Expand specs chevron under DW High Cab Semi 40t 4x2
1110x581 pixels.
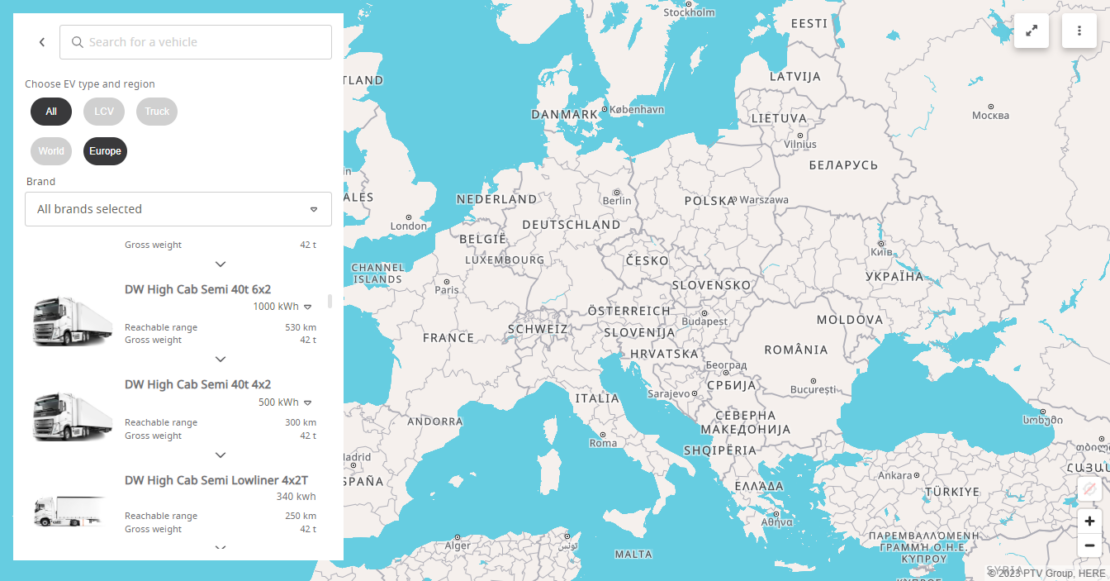point(220,455)
